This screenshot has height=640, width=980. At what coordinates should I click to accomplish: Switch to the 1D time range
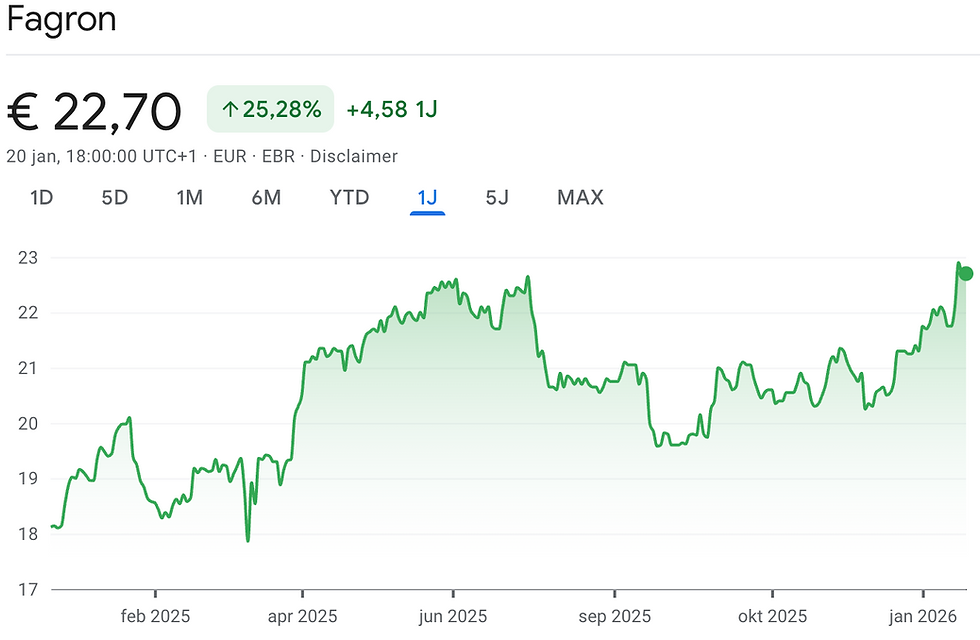point(41,198)
